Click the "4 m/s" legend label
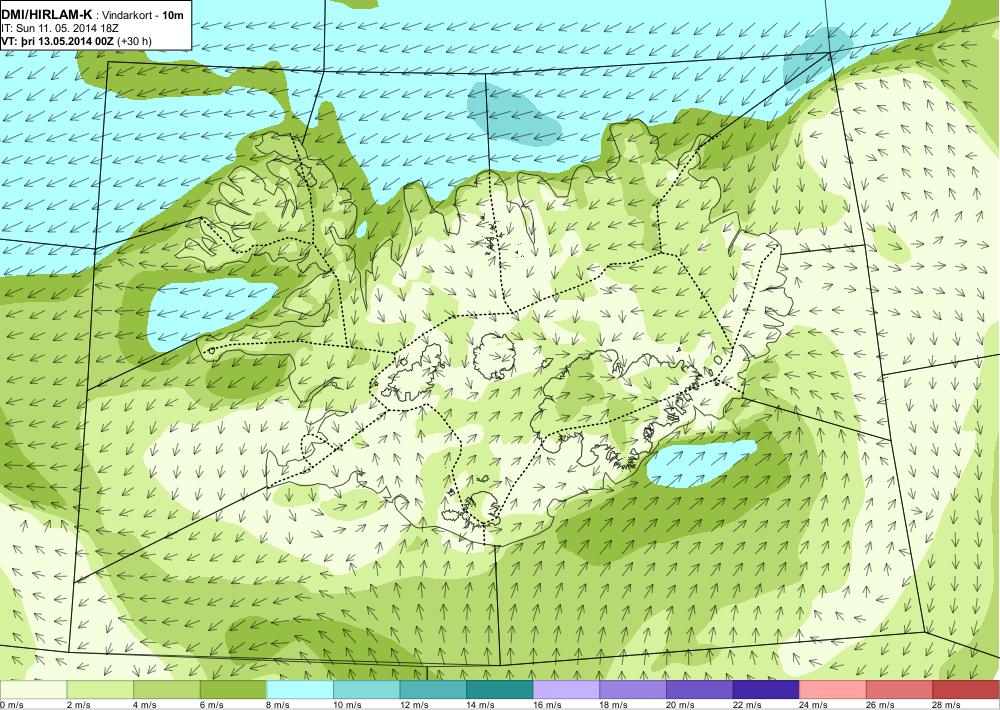1000x710 pixels. coord(146,705)
